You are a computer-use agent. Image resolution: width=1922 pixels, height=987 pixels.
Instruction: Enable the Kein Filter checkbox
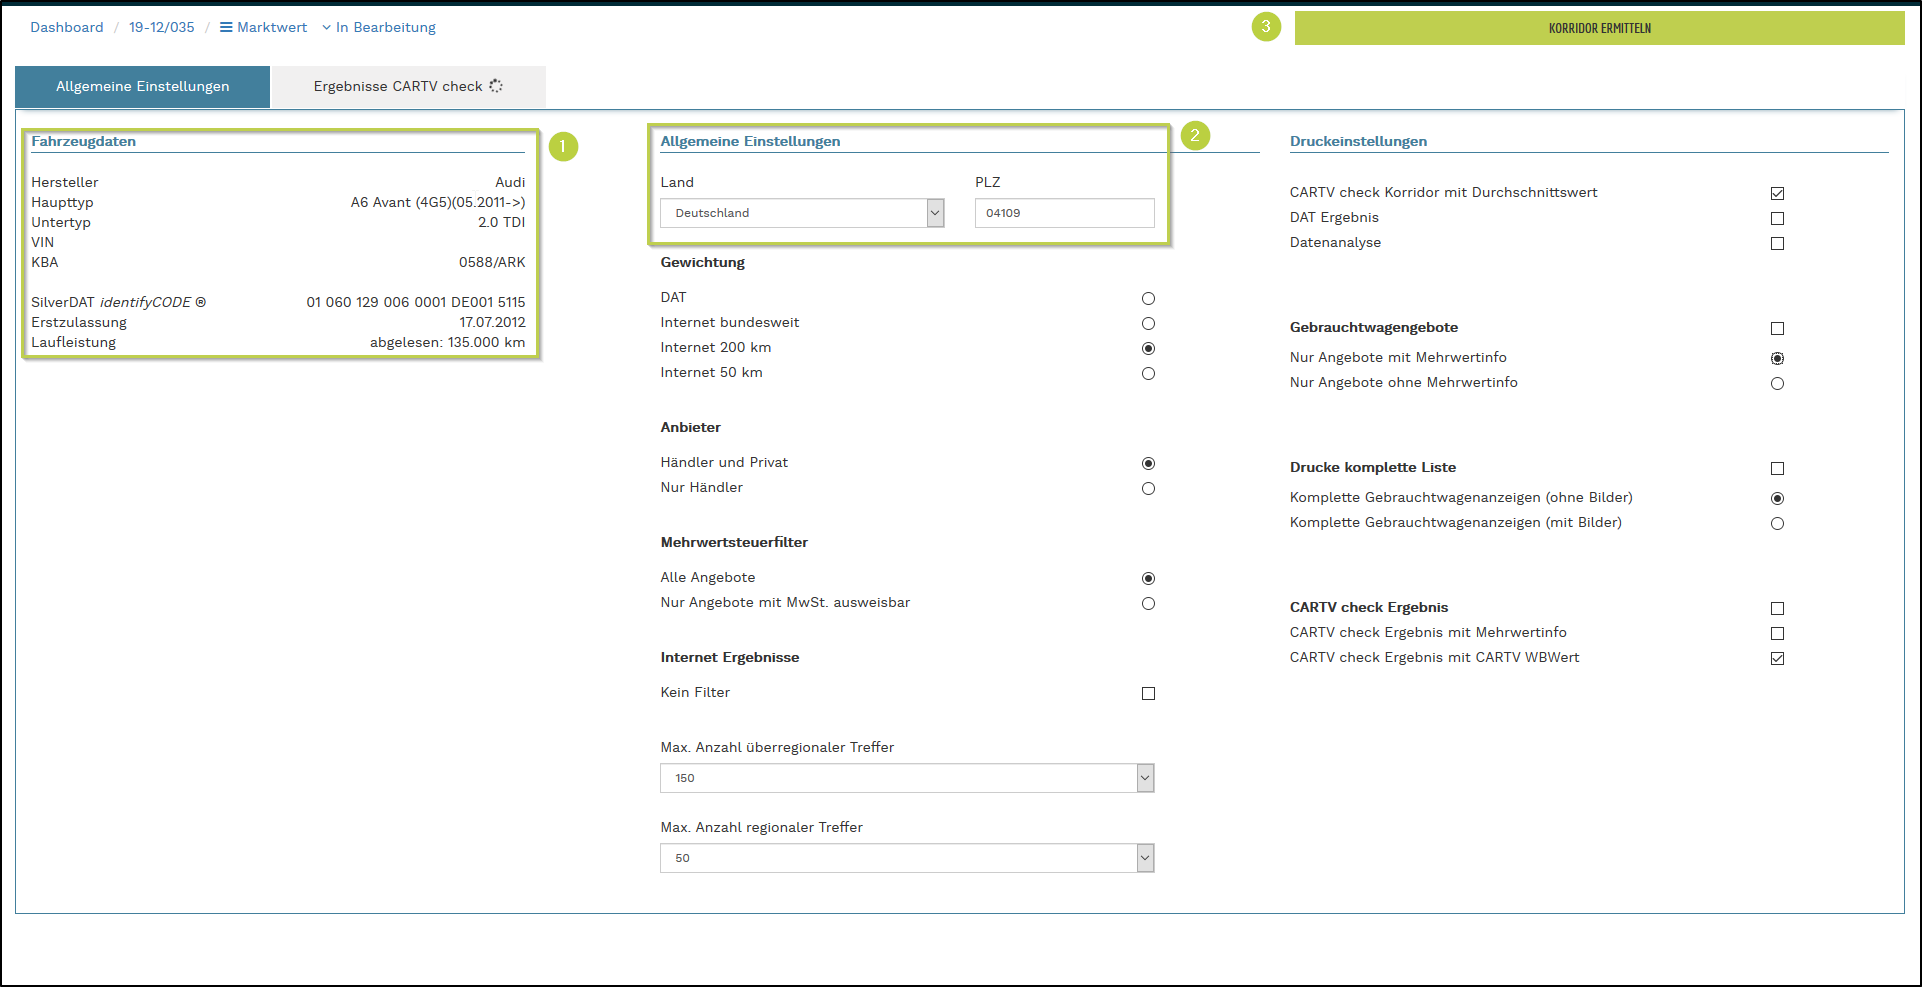(1148, 694)
